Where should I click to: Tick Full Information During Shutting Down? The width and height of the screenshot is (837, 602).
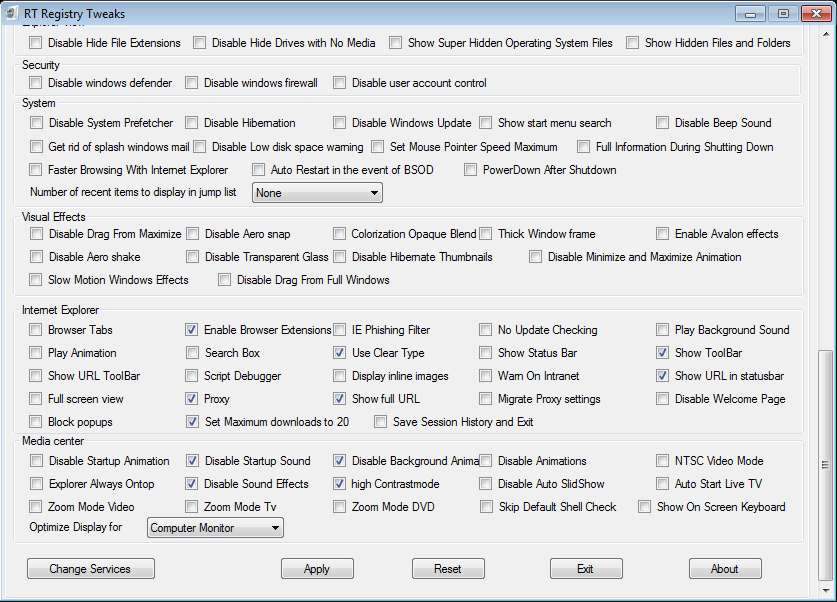tap(583, 147)
